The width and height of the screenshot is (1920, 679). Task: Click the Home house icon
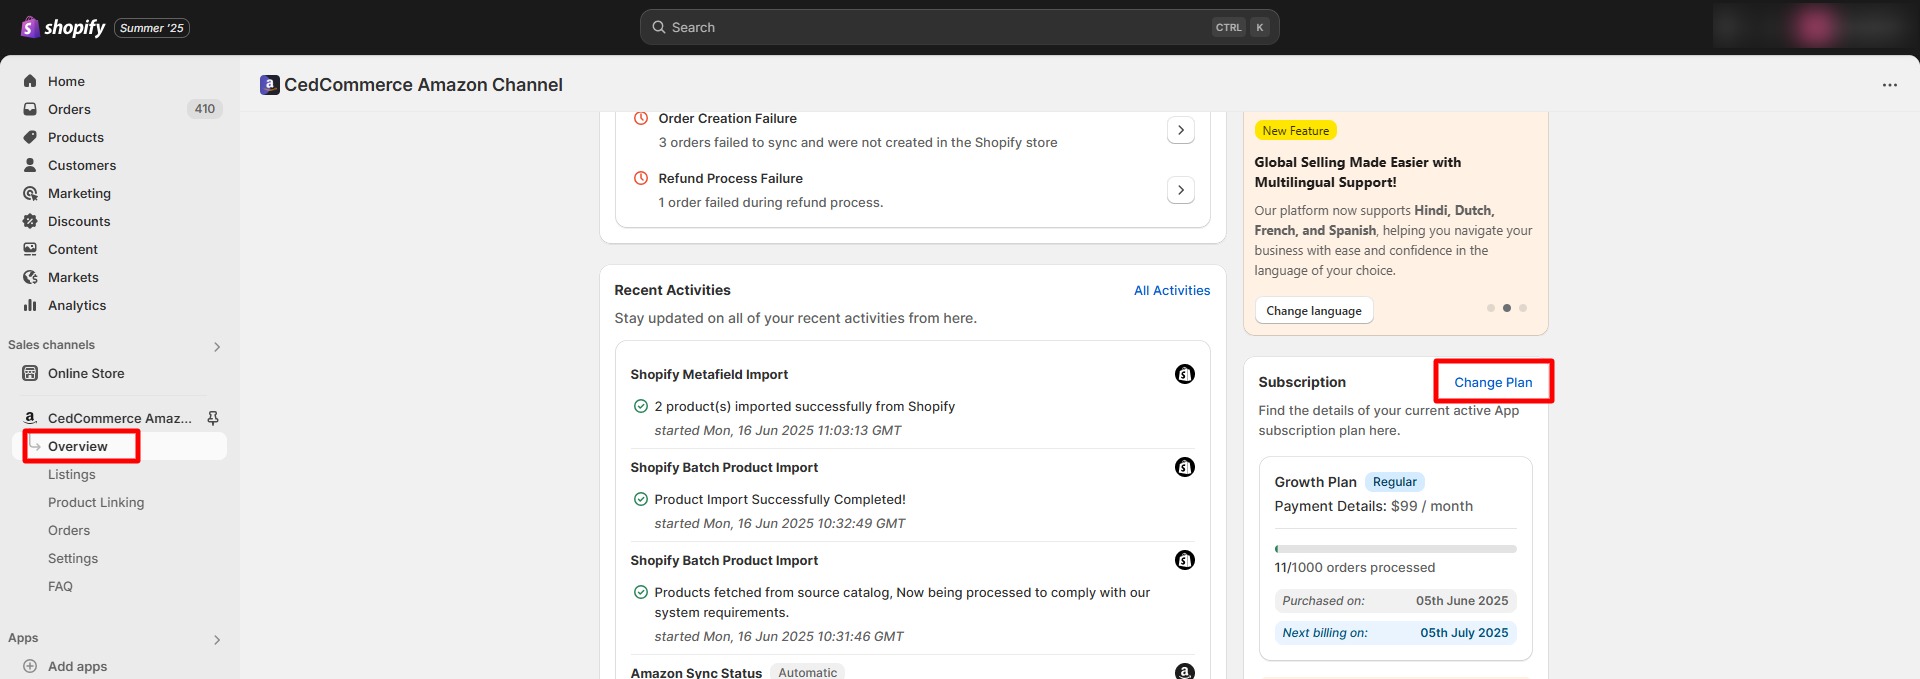tap(30, 81)
